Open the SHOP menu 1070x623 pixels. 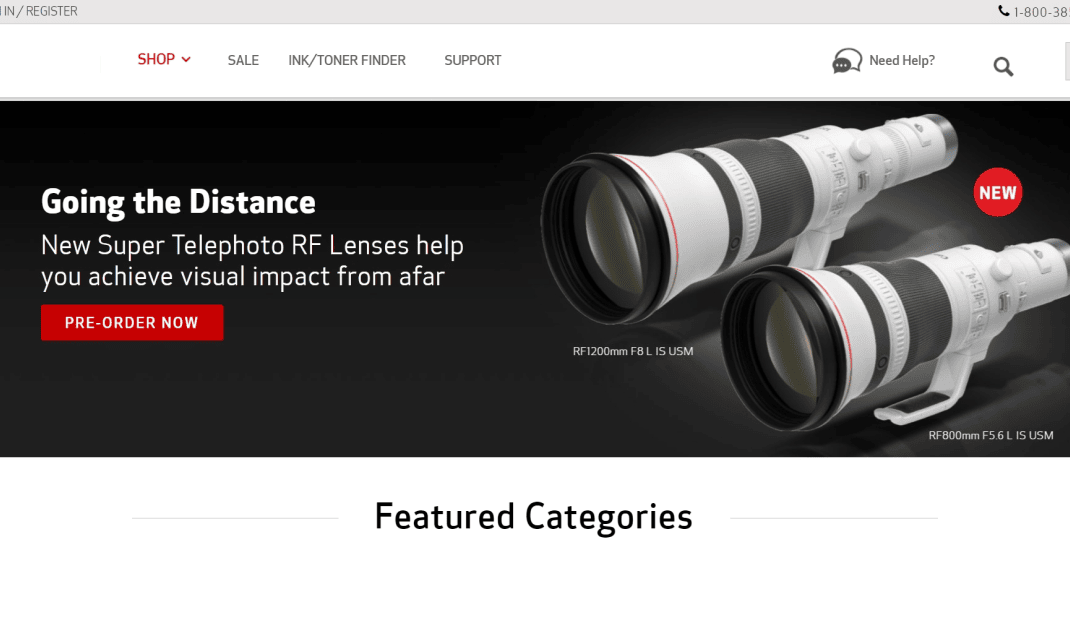(156, 59)
